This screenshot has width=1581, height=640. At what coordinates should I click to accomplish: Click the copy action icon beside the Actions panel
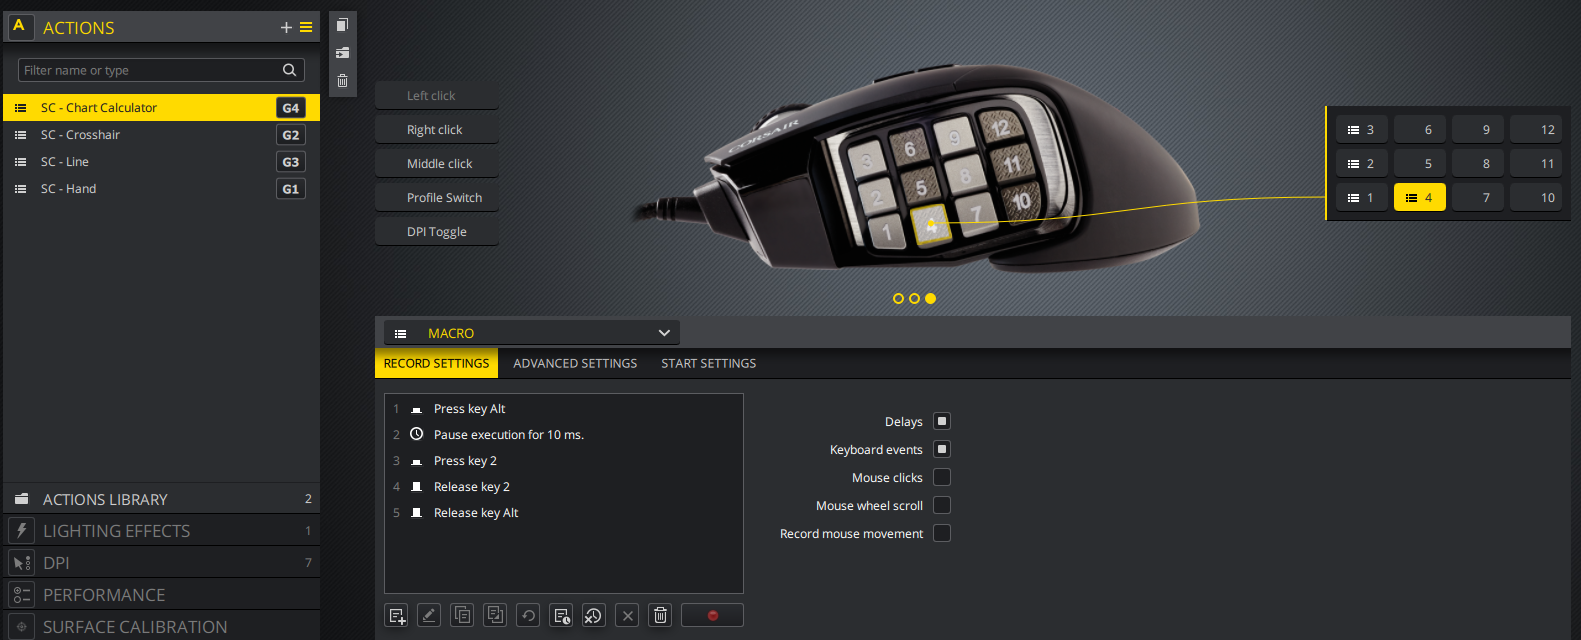tap(342, 25)
